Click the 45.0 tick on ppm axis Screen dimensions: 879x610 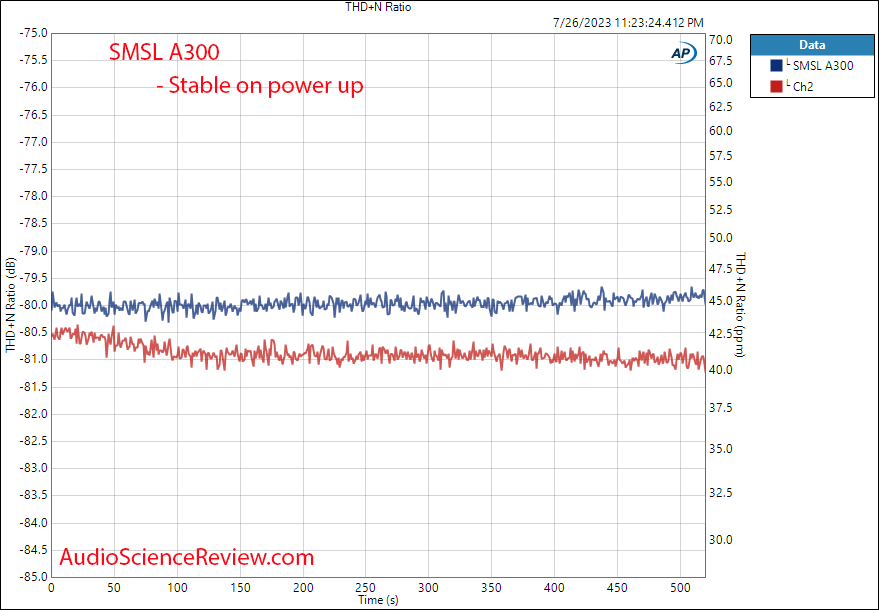click(x=720, y=301)
